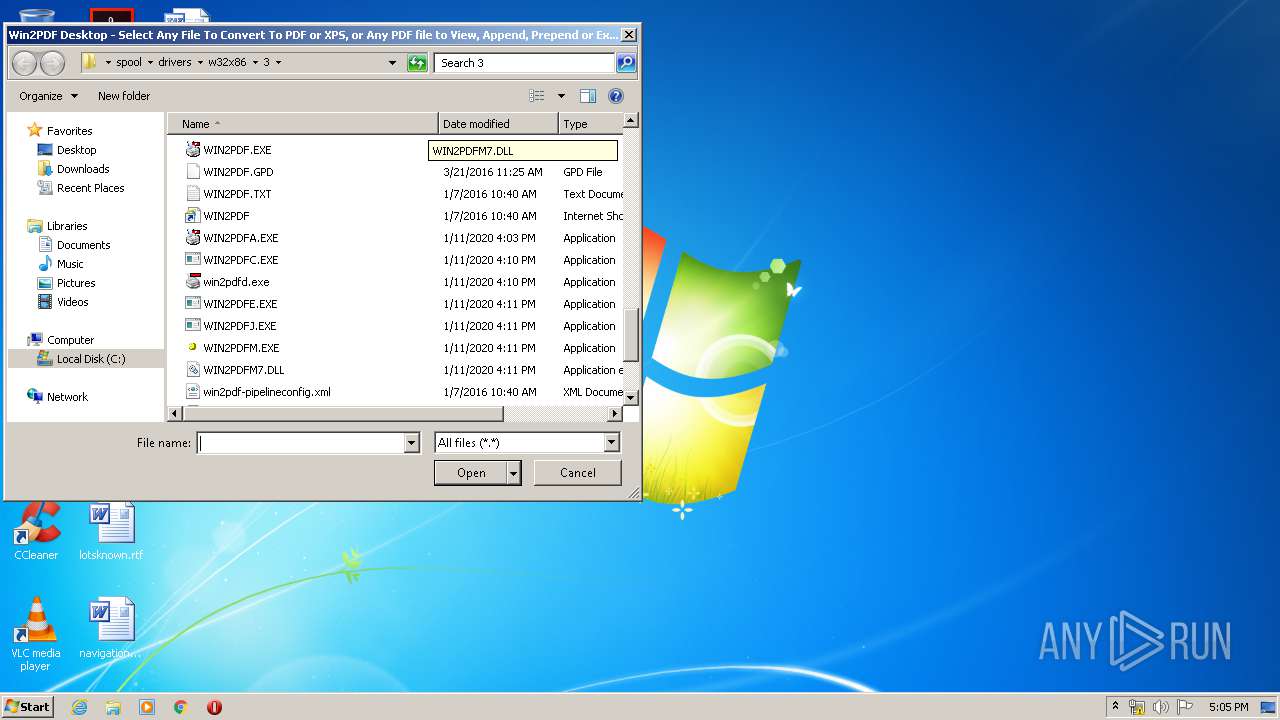Viewport: 1280px width, 720px height.
Task: Expand the spool breadcrumb arrow
Action: tap(149, 62)
